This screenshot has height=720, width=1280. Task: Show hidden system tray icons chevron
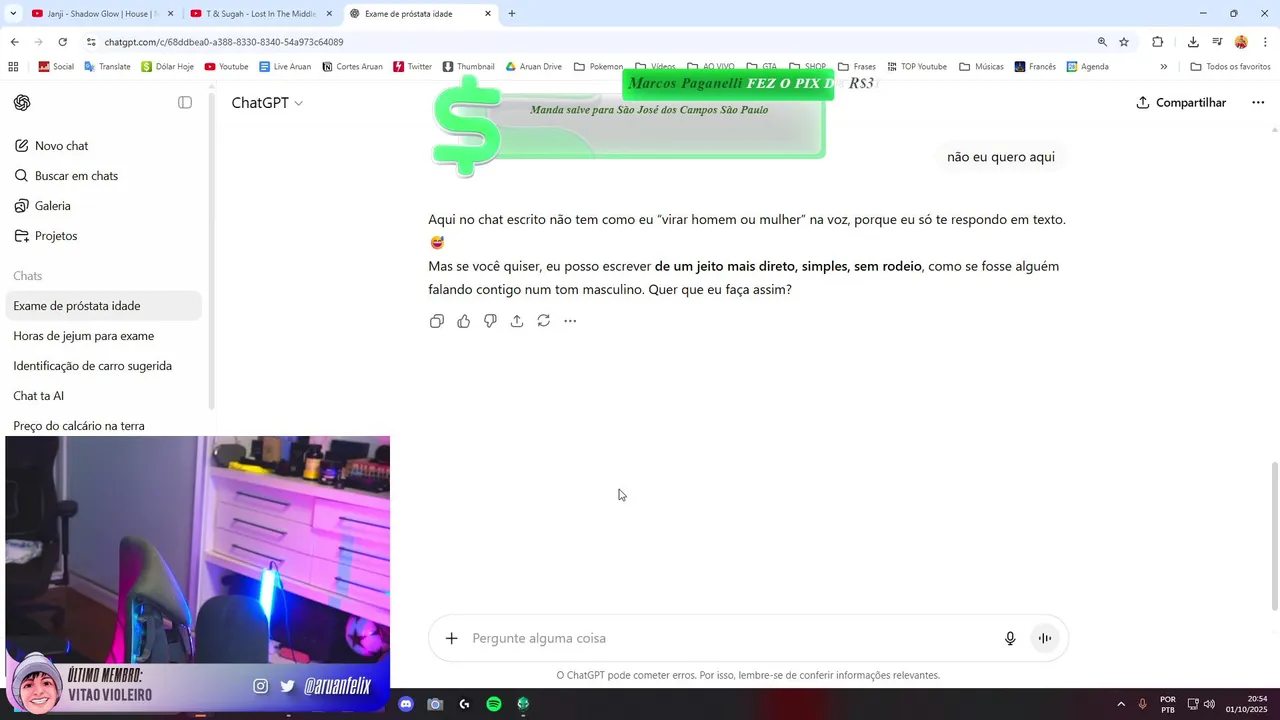(1121, 704)
